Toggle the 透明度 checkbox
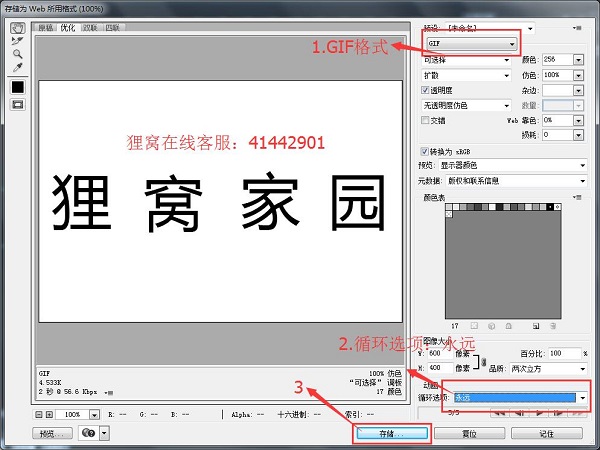The image size is (600, 450). coord(425,90)
